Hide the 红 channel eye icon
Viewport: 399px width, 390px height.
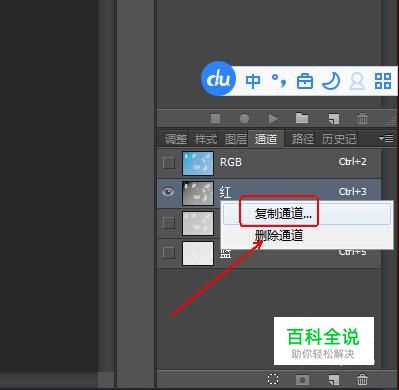(168, 192)
